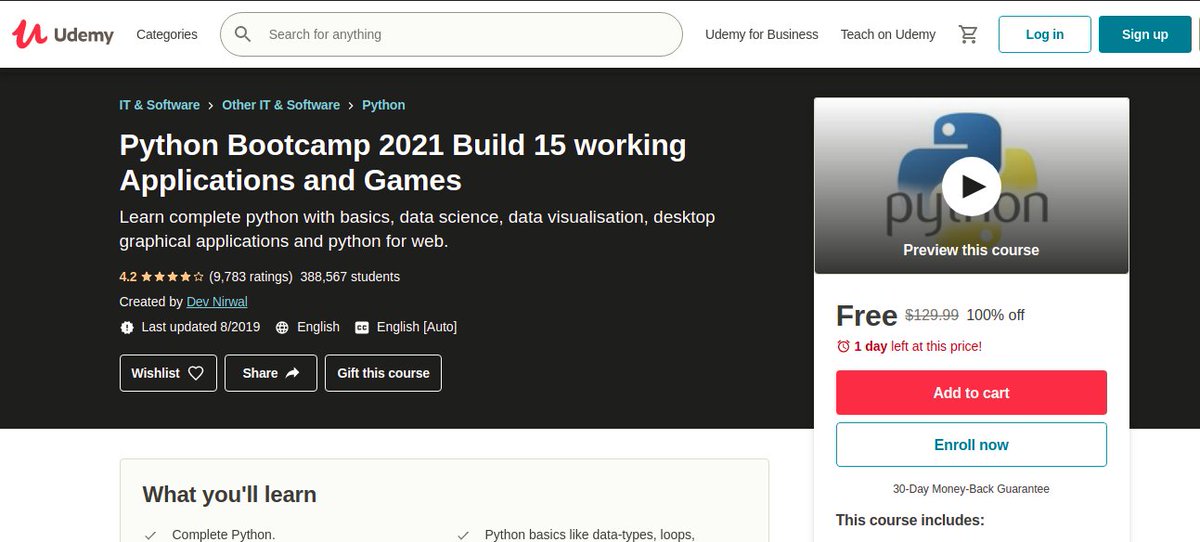Viewport: 1200px width, 542px height.
Task: Click 'This course includes:' heading
Action: 910,520
